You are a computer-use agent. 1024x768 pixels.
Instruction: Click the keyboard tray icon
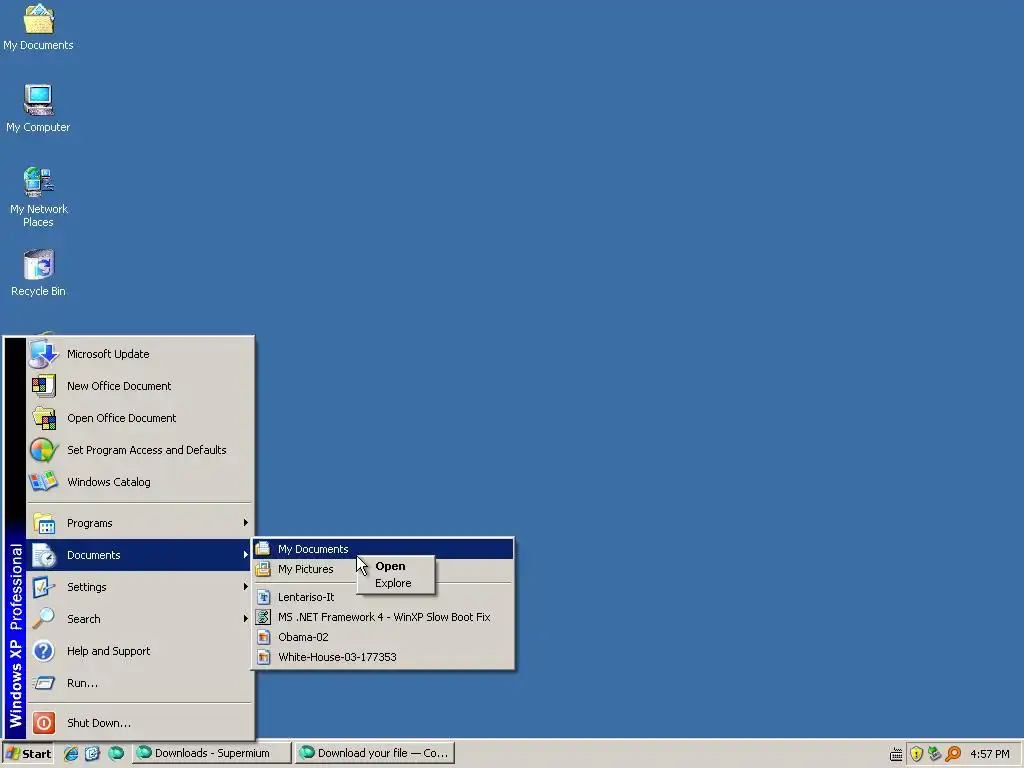pos(896,754)
